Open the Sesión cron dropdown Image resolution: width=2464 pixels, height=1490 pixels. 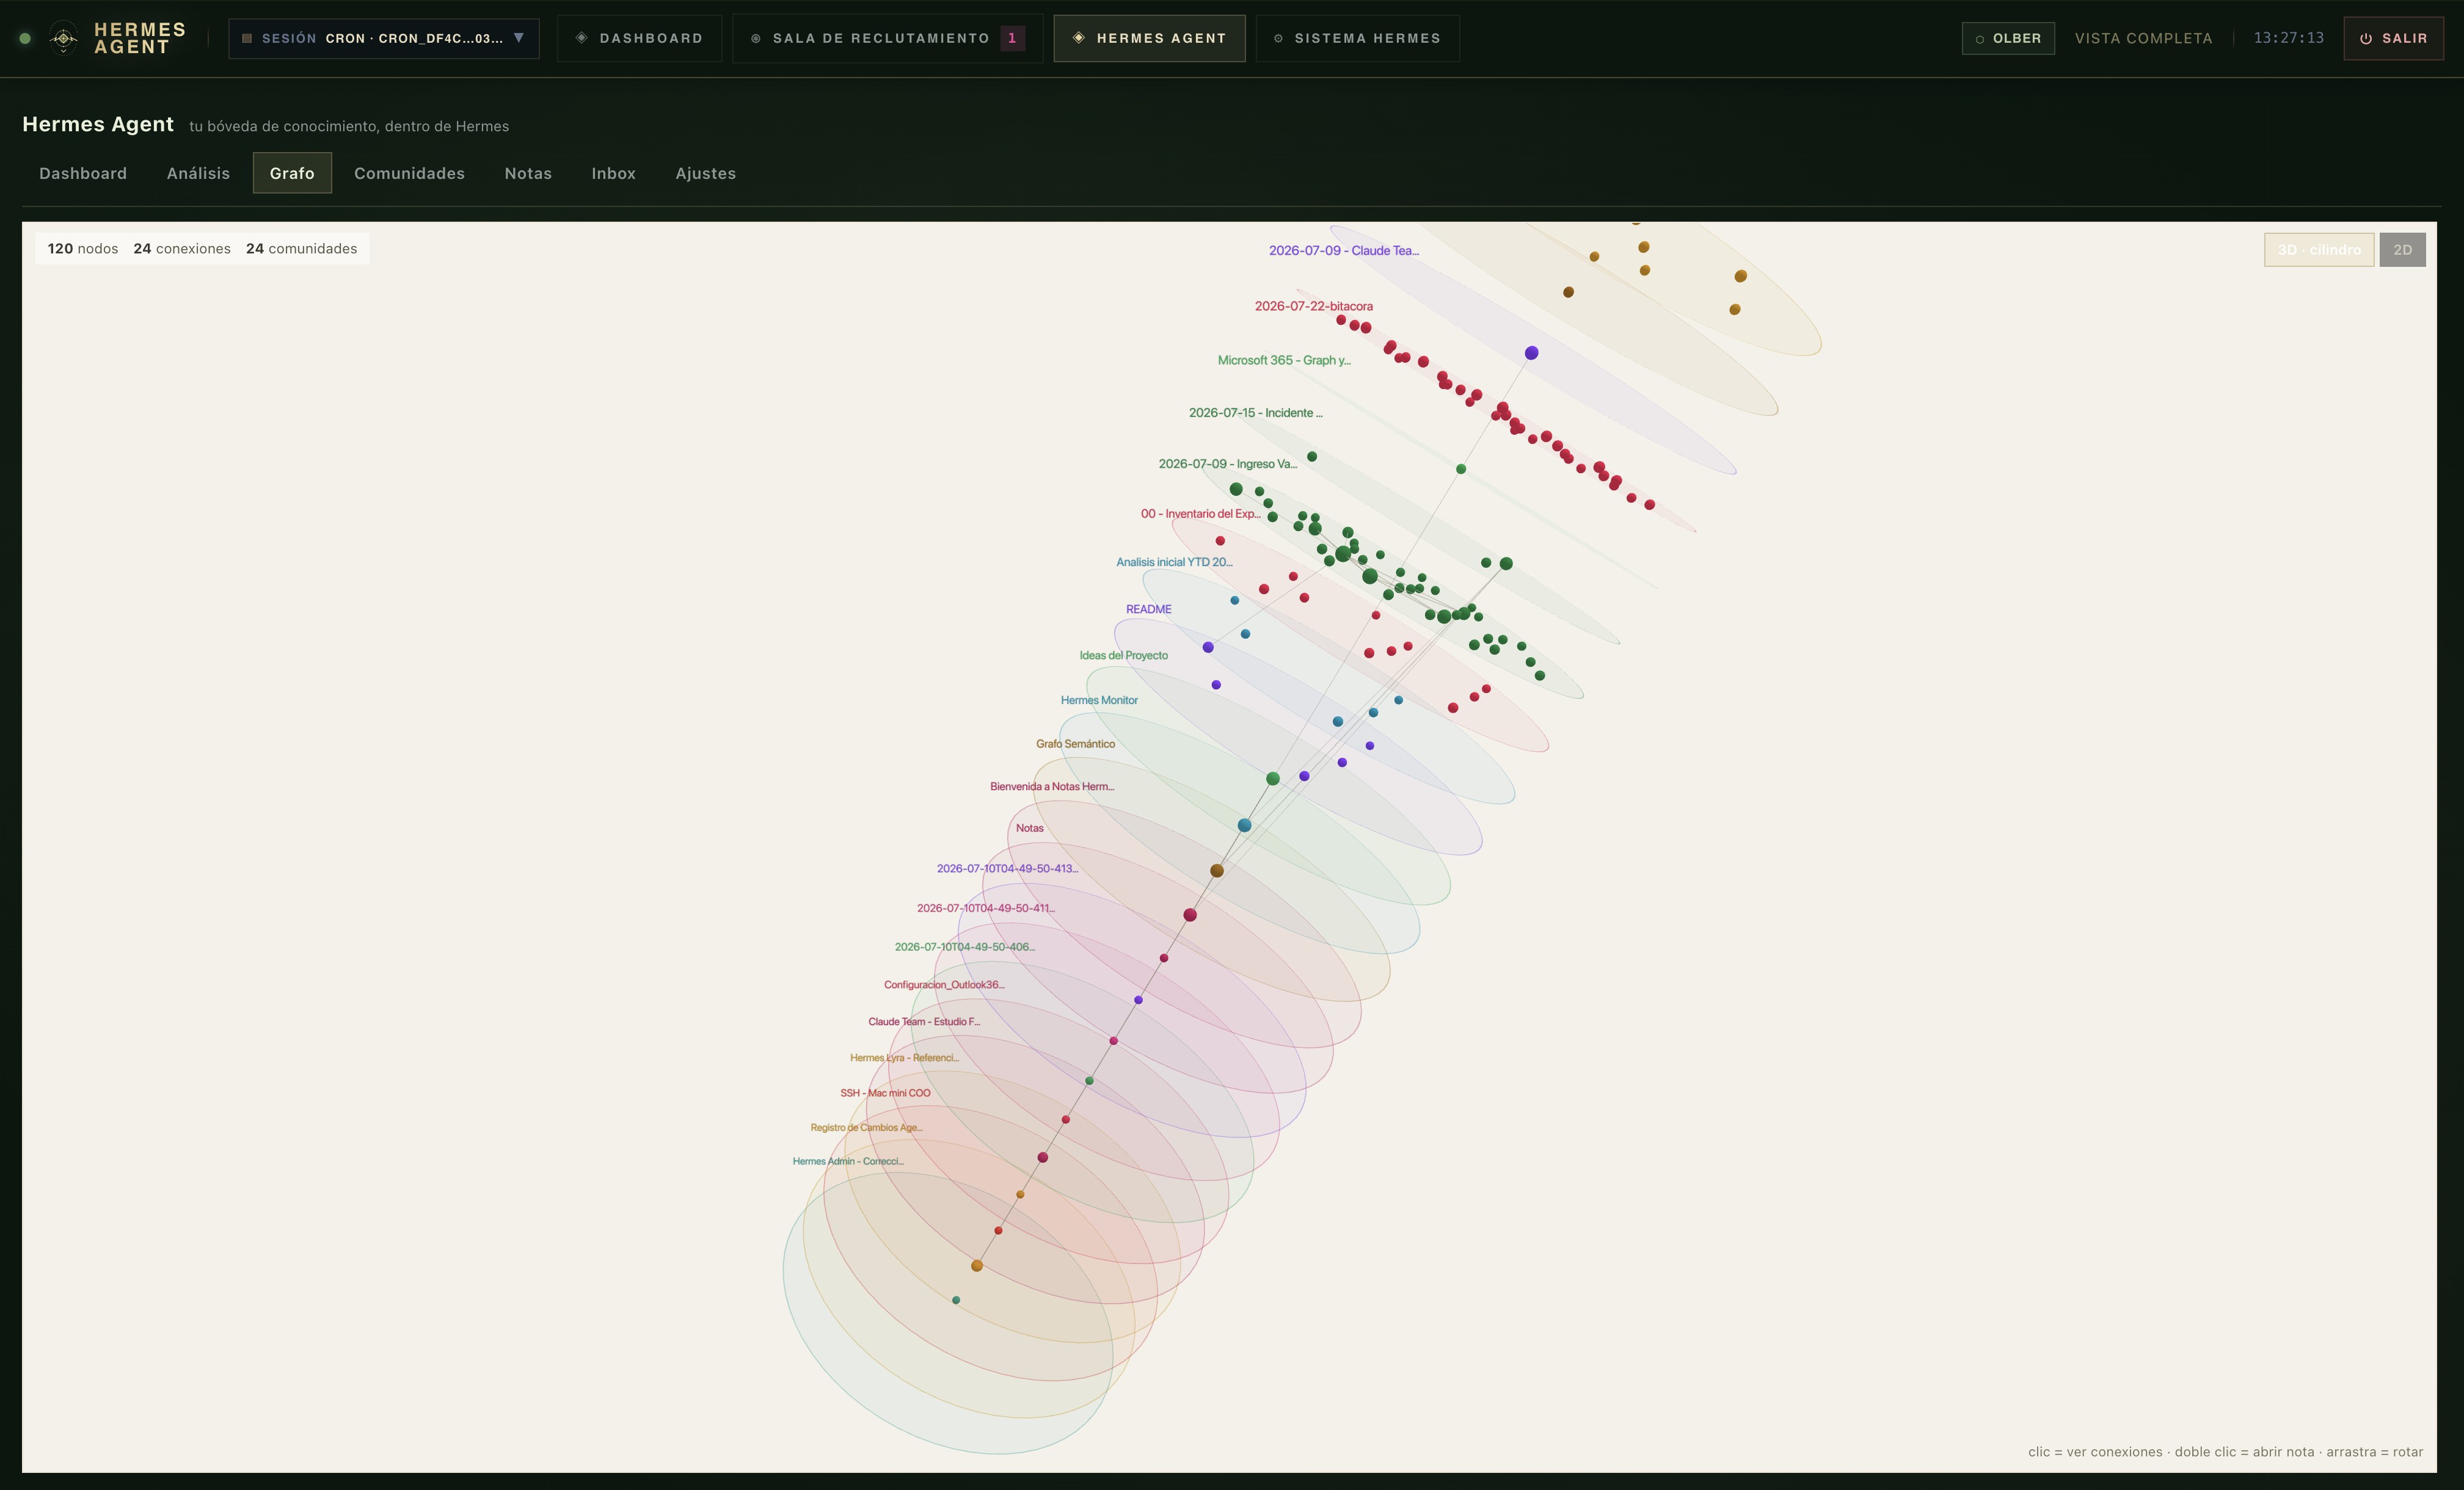coord(383,38)
